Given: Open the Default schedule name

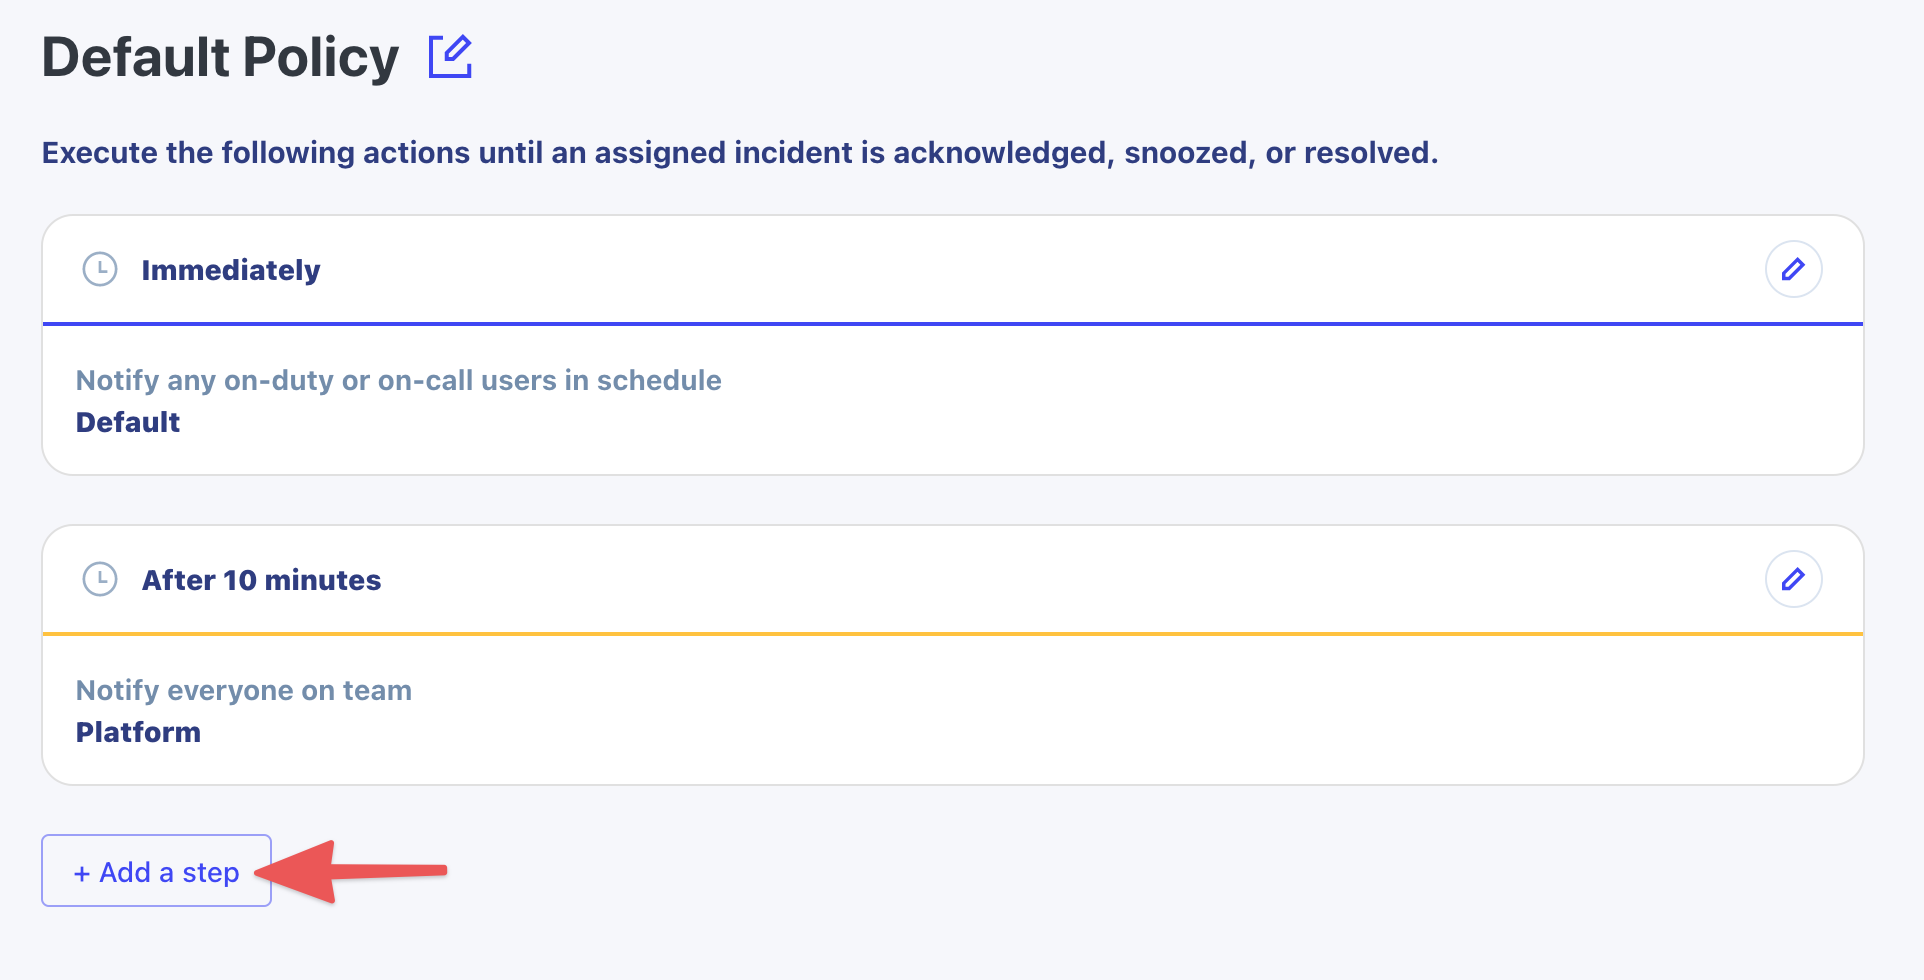Looking at the screenshot, I should pos(128,422).
